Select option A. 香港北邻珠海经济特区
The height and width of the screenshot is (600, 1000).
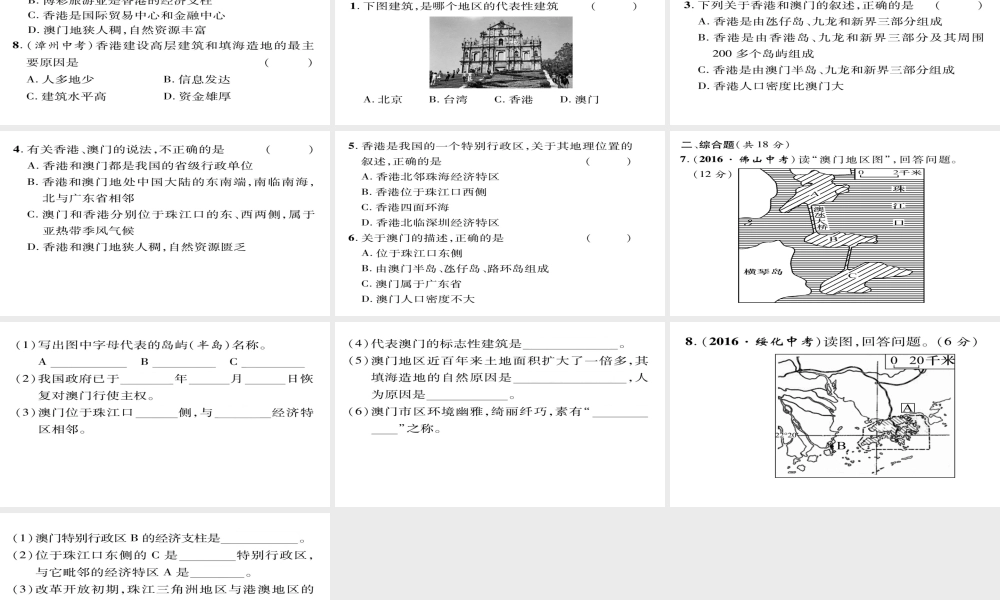pyautogui.click(x=430, y=177)
